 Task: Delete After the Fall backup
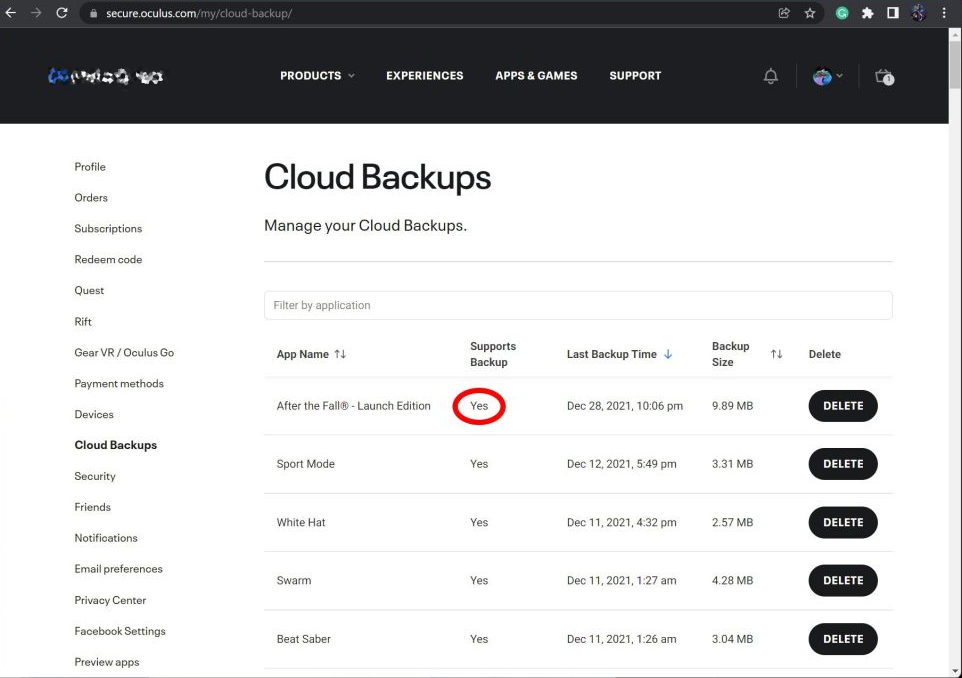842,406
